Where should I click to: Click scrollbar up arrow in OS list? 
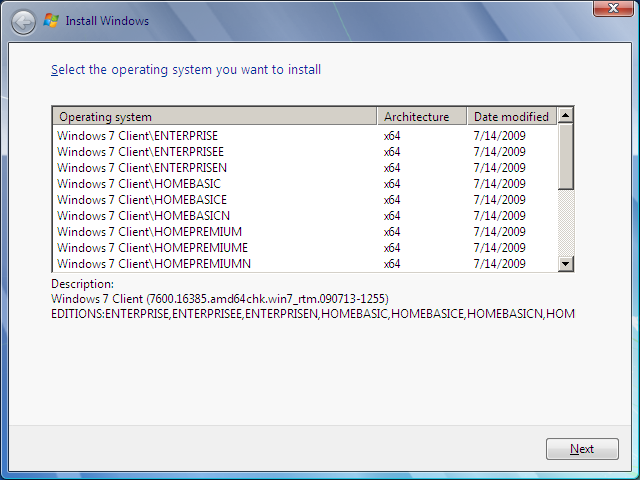click(565, 116)
